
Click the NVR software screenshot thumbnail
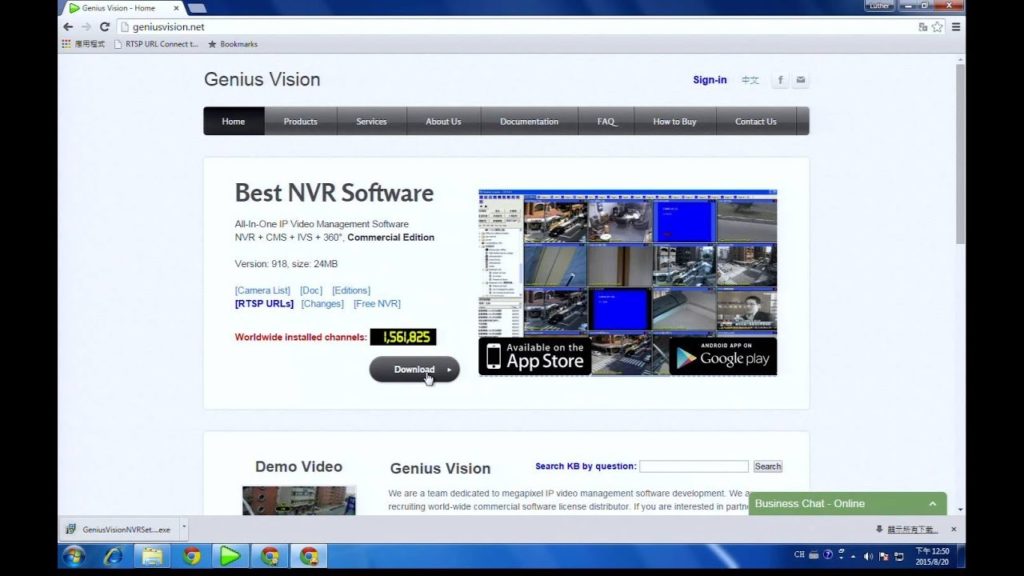(x=627, y=264)
